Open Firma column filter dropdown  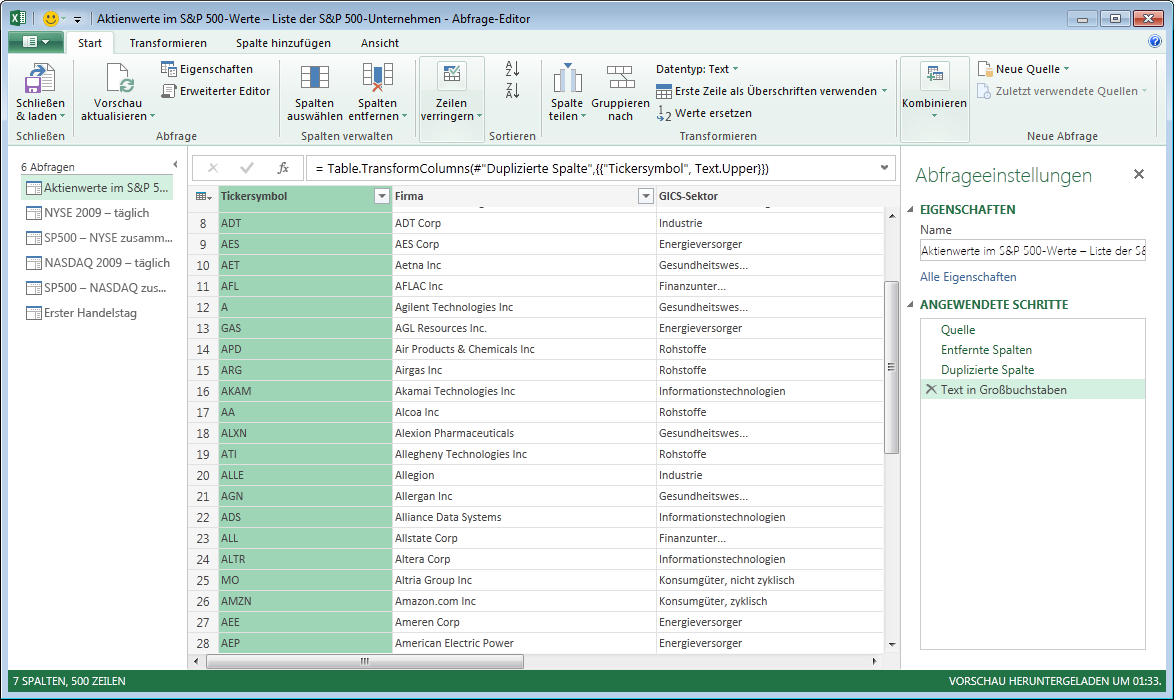click(645, 196)
